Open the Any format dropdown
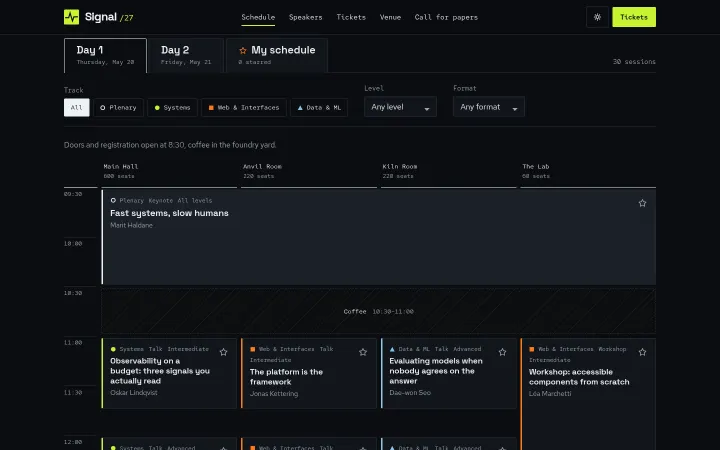Image resolution: width=720 pixels, height=450 pixels. click(489, 107)
